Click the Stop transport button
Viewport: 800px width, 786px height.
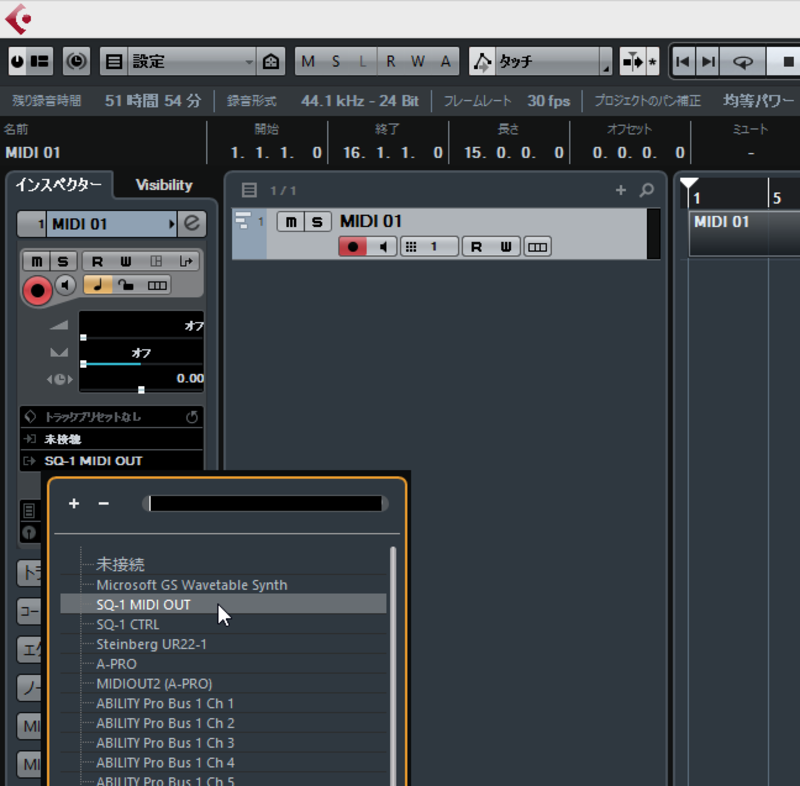click(x=786, y=62)
